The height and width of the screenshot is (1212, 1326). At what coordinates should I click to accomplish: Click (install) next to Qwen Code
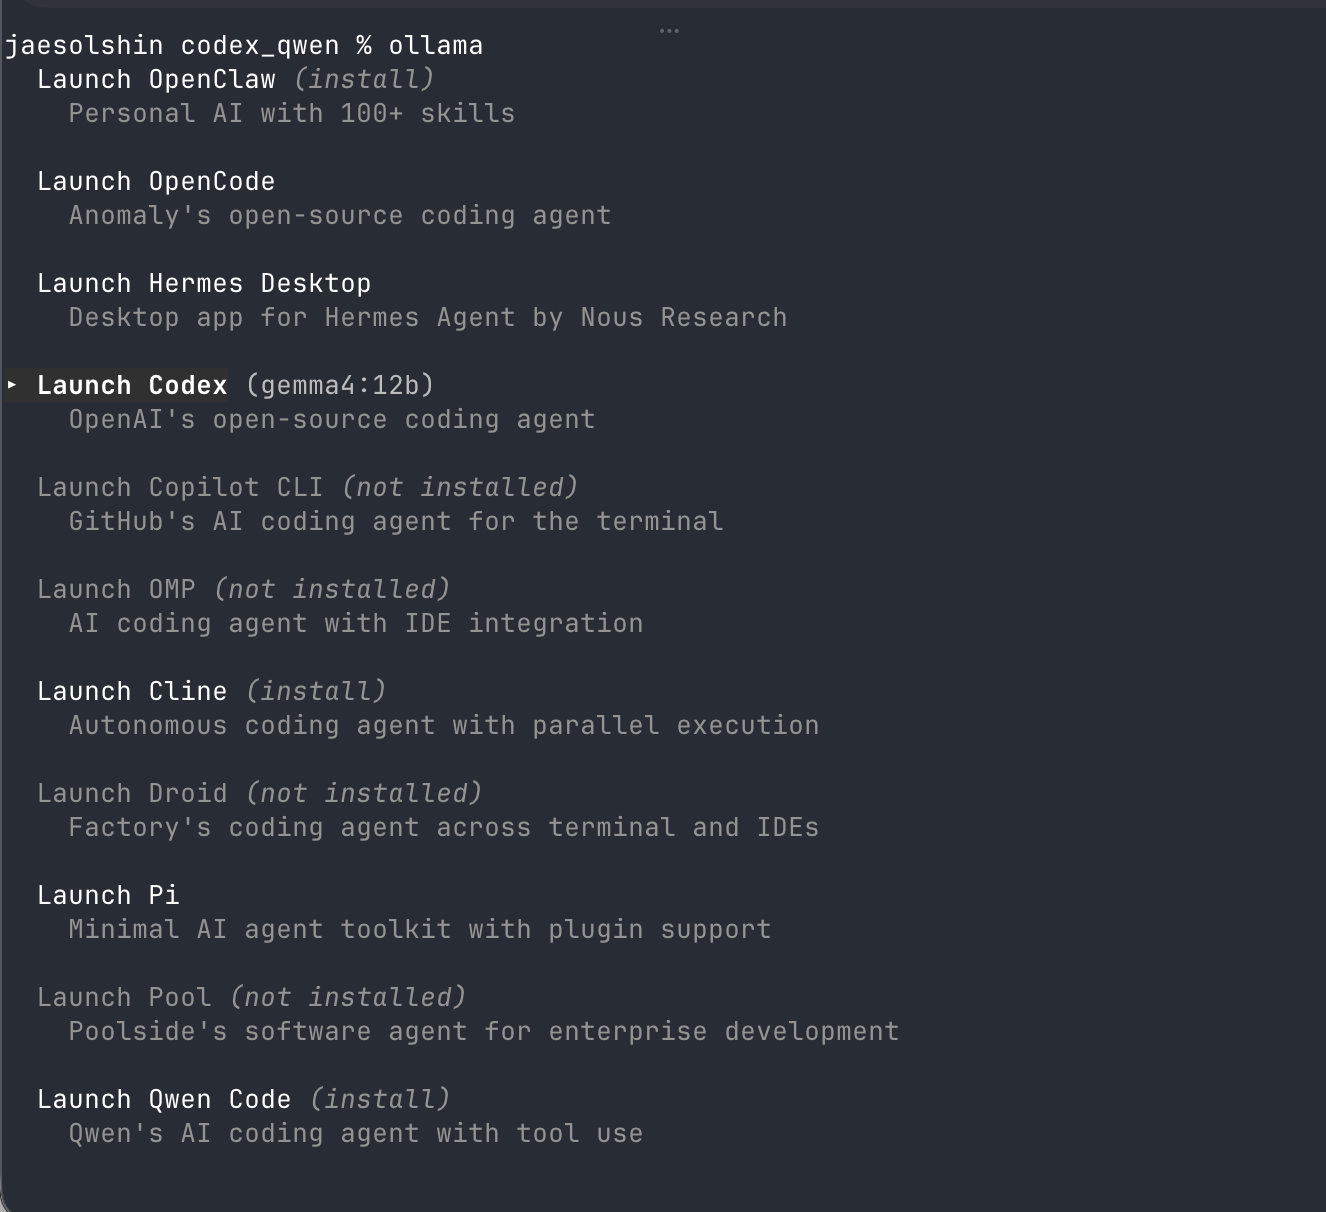(380, 1099)
